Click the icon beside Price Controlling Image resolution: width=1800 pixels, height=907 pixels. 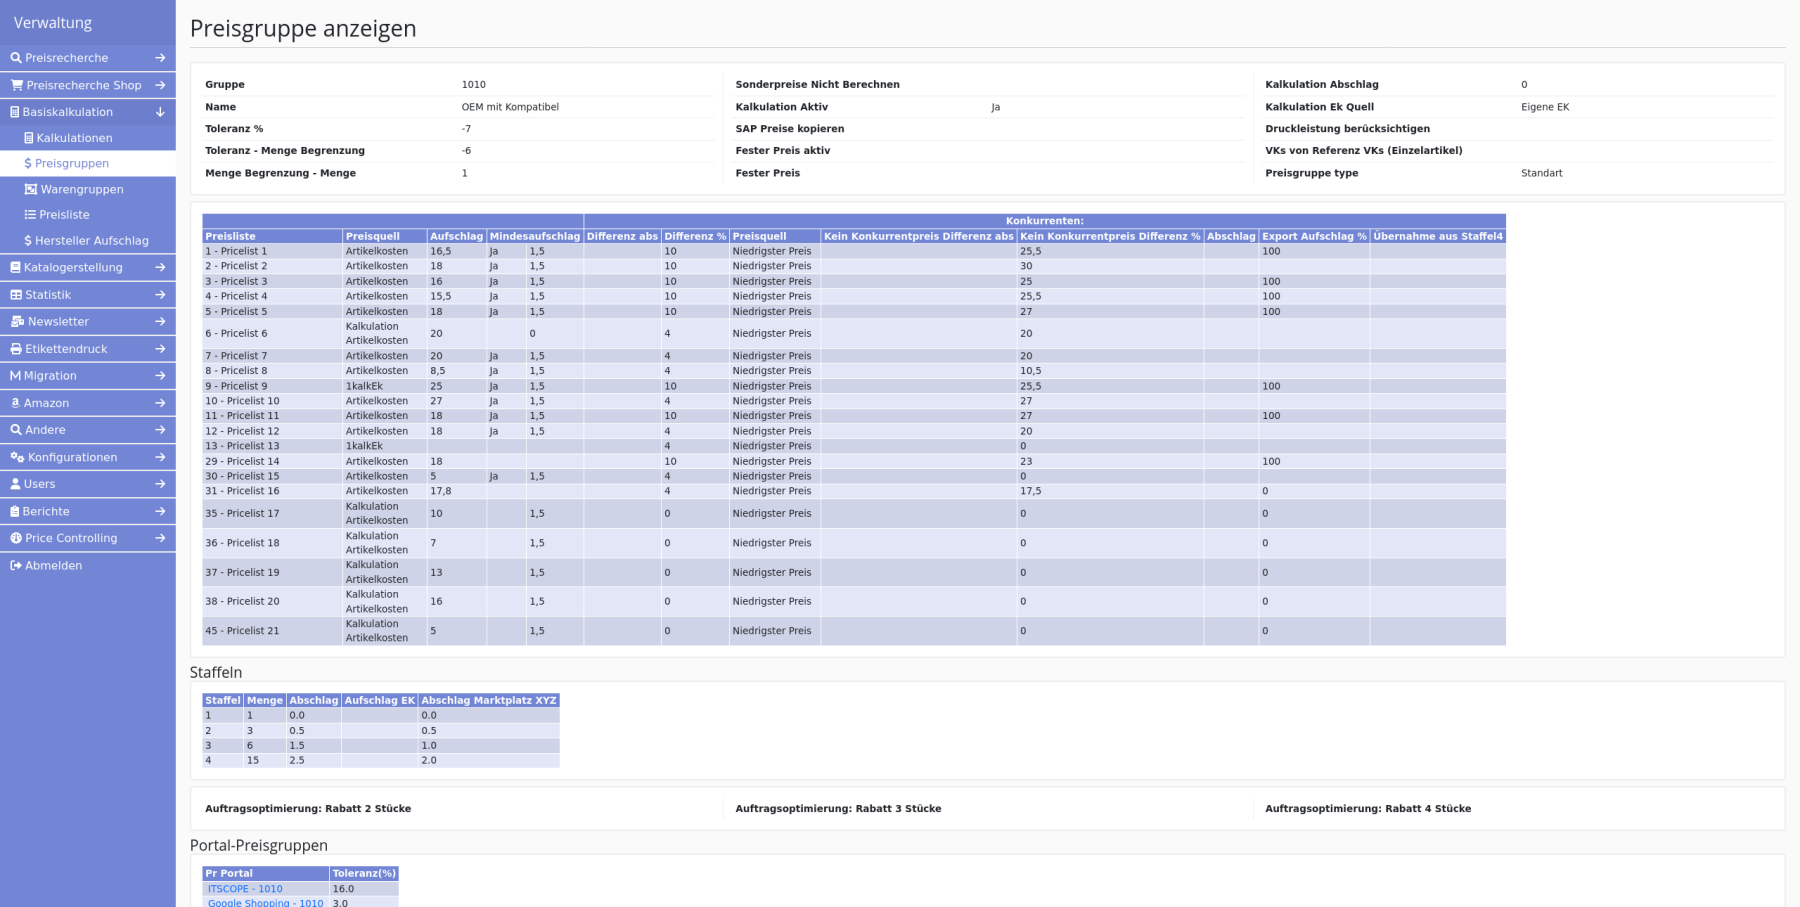click(x=16, y=538)
